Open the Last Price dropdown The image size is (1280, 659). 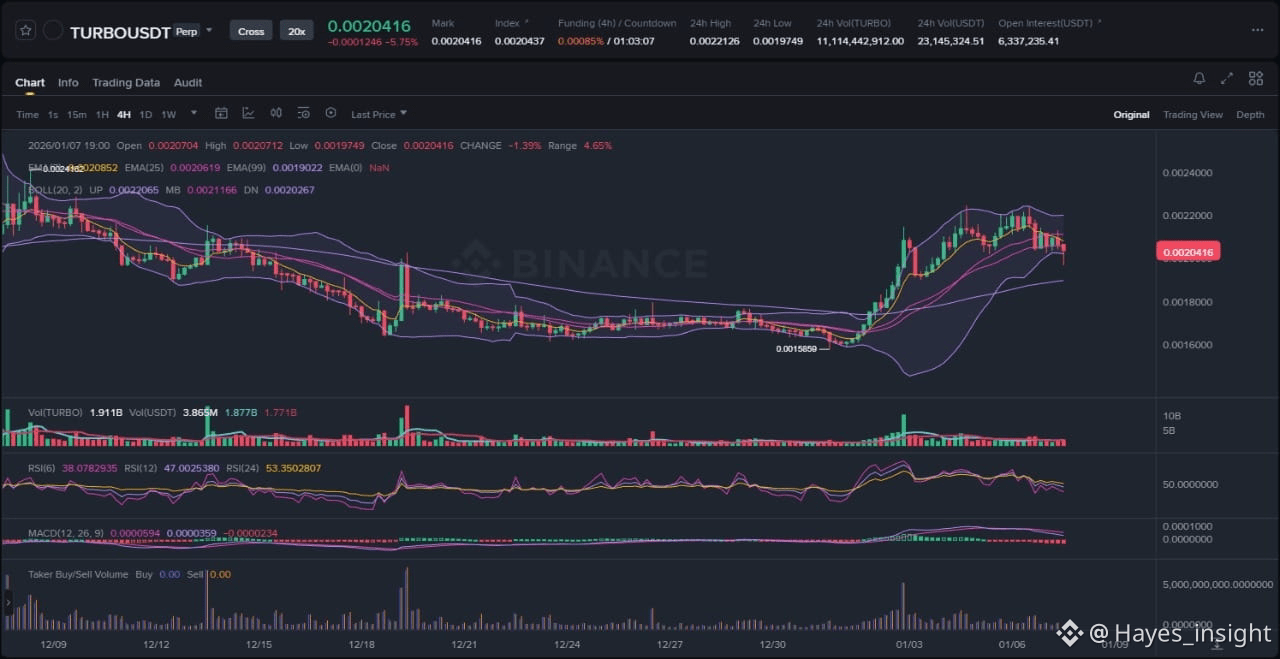379,114
